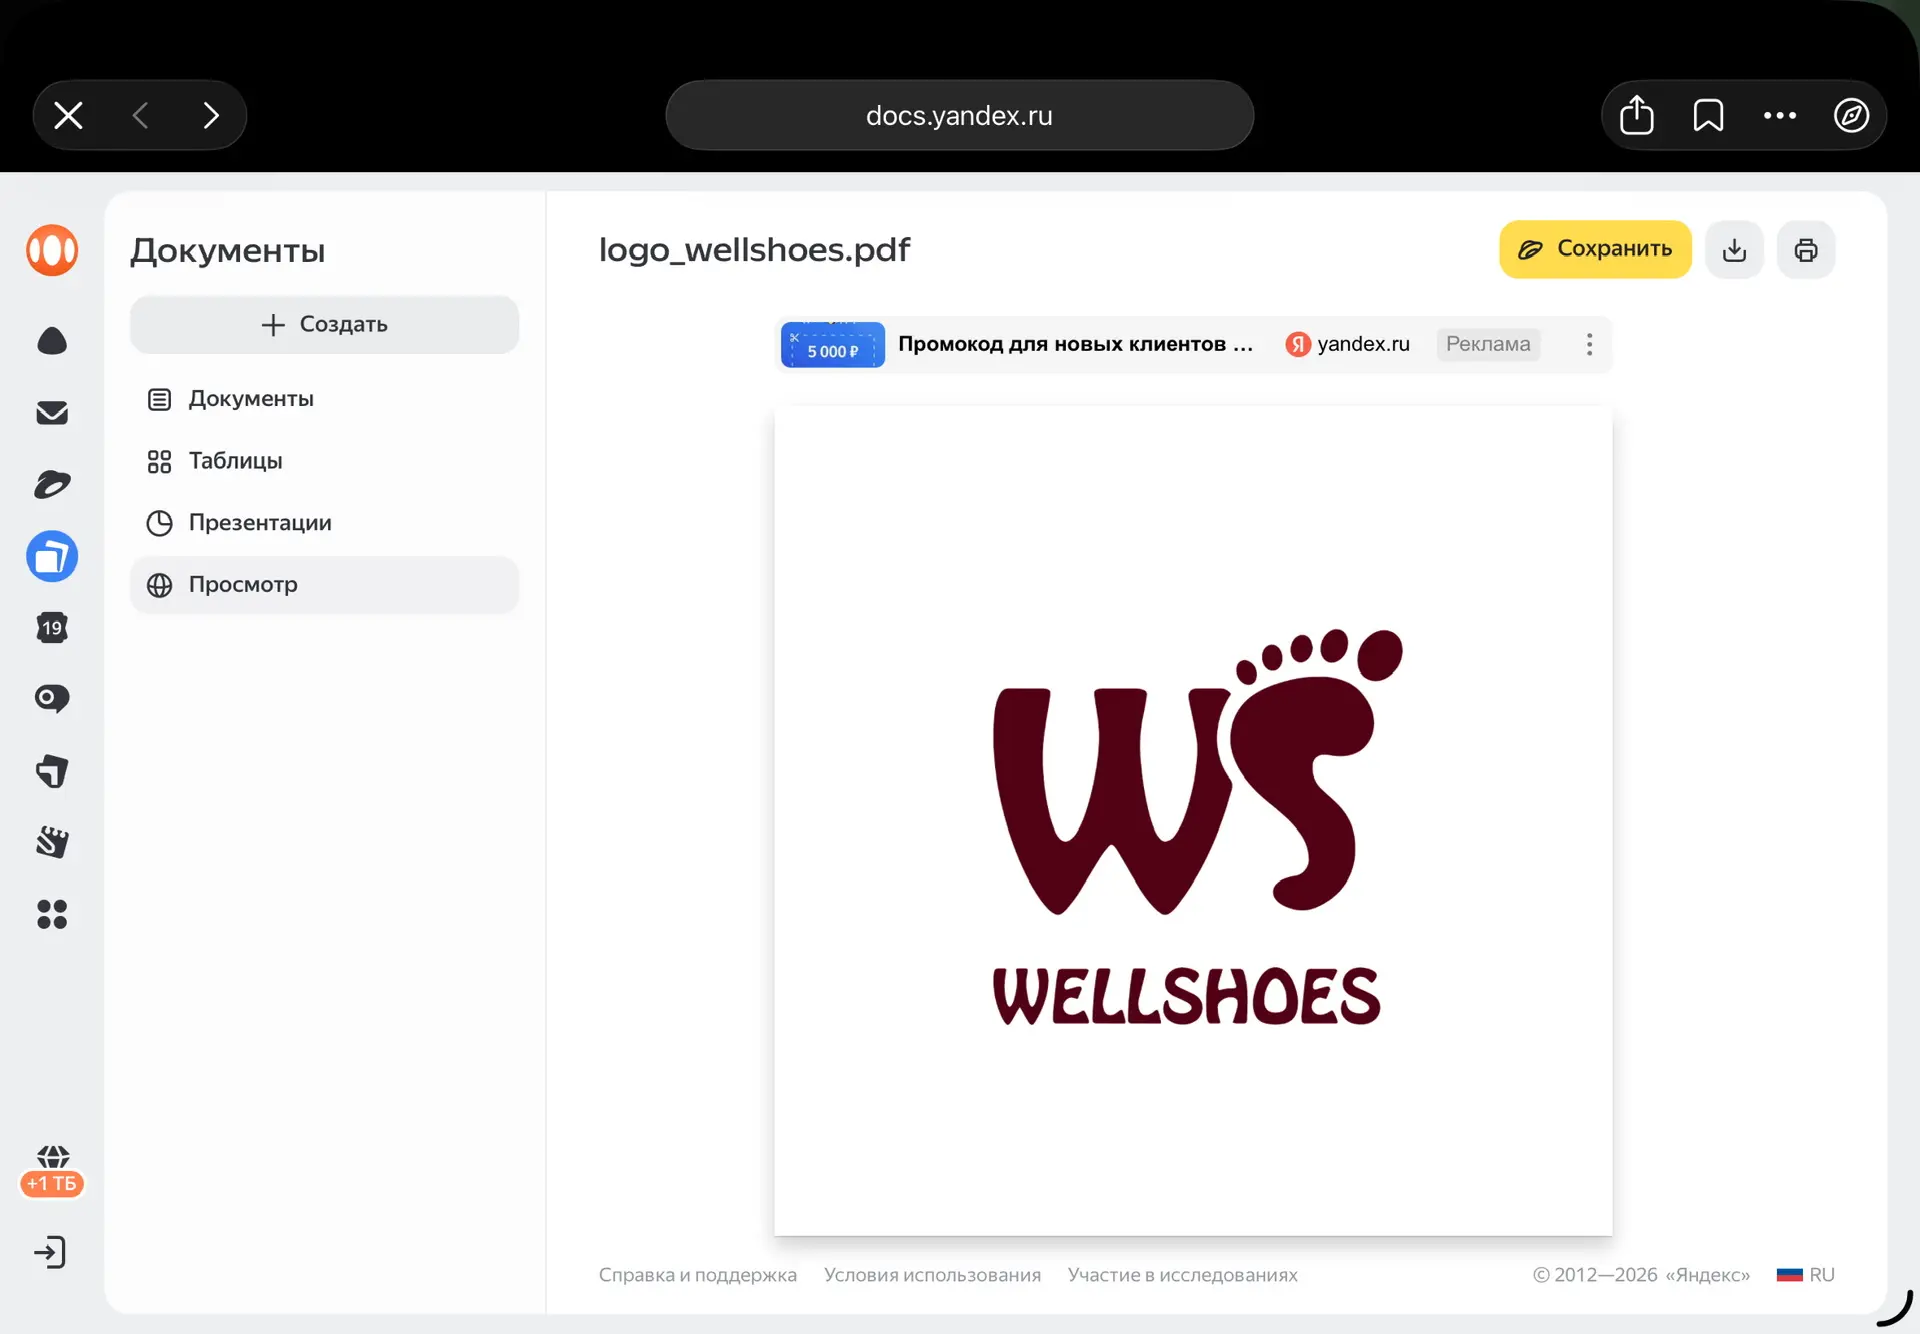1920x1334 pixels.
Task: Bookmark the page in browser toolbar
Action: click(1708, 115)
